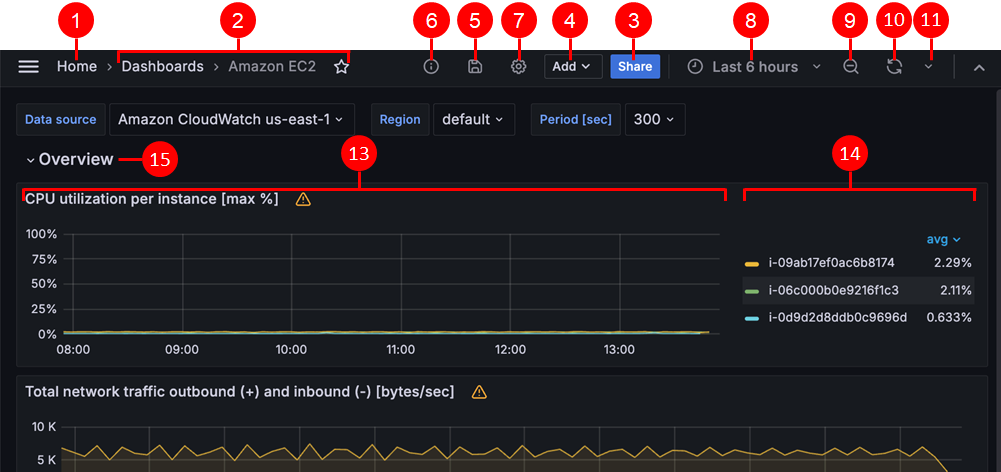
Task: Save the dashboard with disk icon
Action: point(475,67)
